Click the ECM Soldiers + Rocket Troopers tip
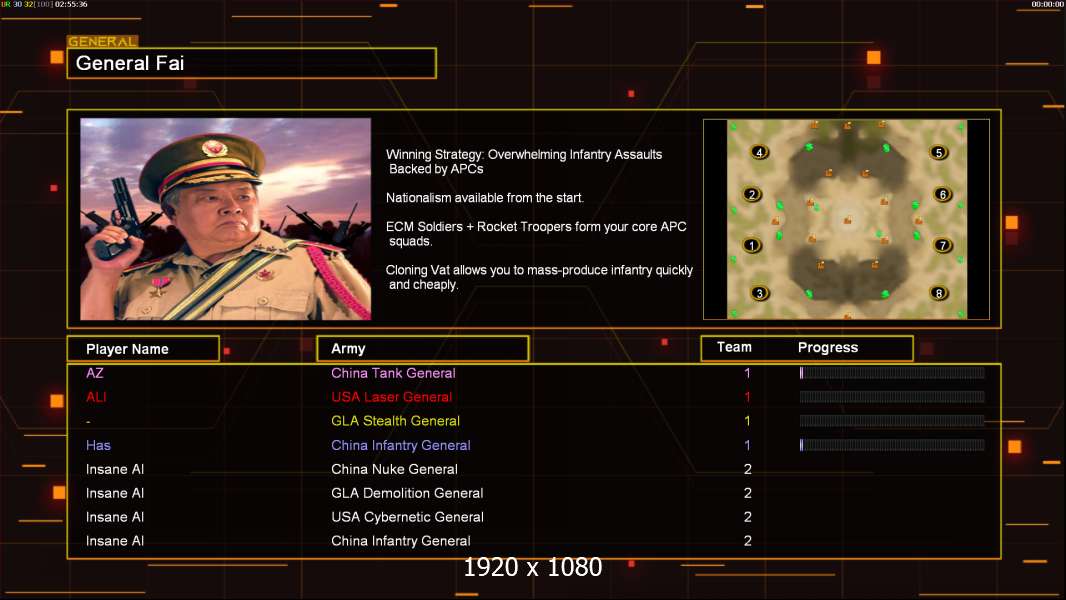1066x600 pixels. [536, 234]
